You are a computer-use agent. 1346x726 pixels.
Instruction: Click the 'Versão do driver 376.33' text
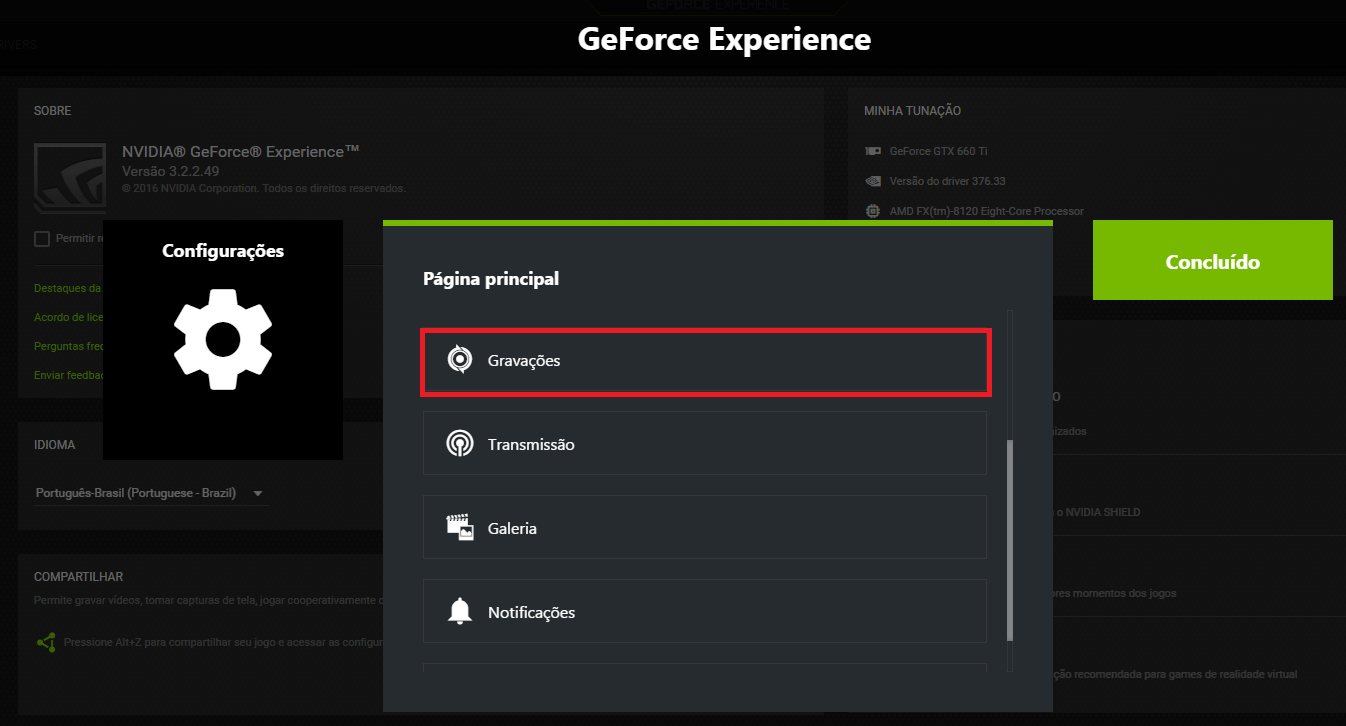[948, 182]
